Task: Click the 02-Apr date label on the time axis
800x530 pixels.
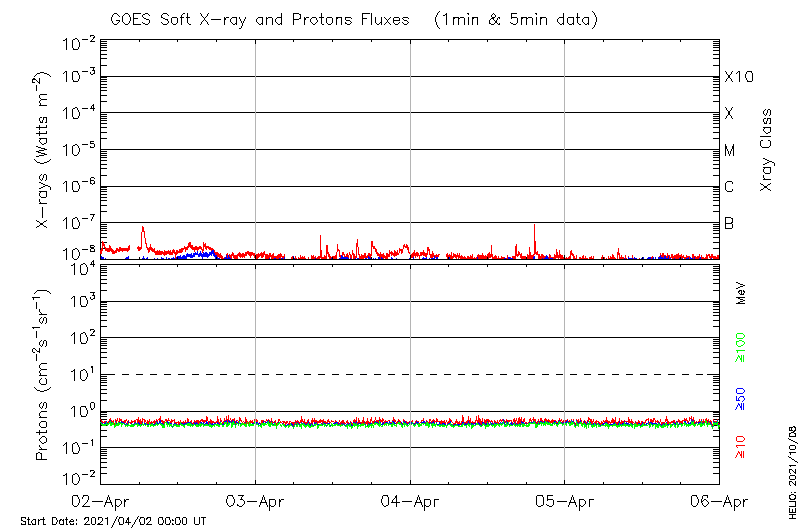Action: click(100, 501)
